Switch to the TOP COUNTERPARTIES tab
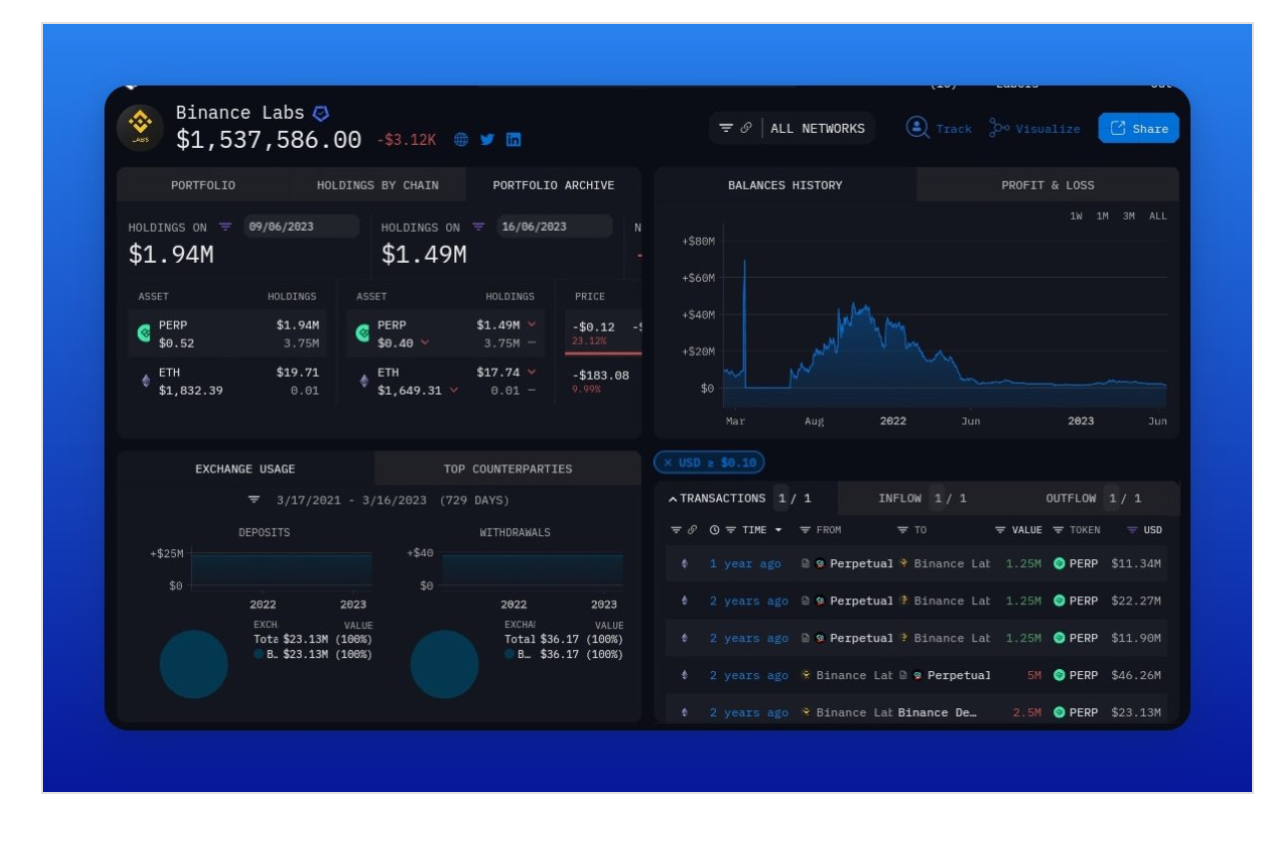1280x842 pixels. [x=508, y=468]
